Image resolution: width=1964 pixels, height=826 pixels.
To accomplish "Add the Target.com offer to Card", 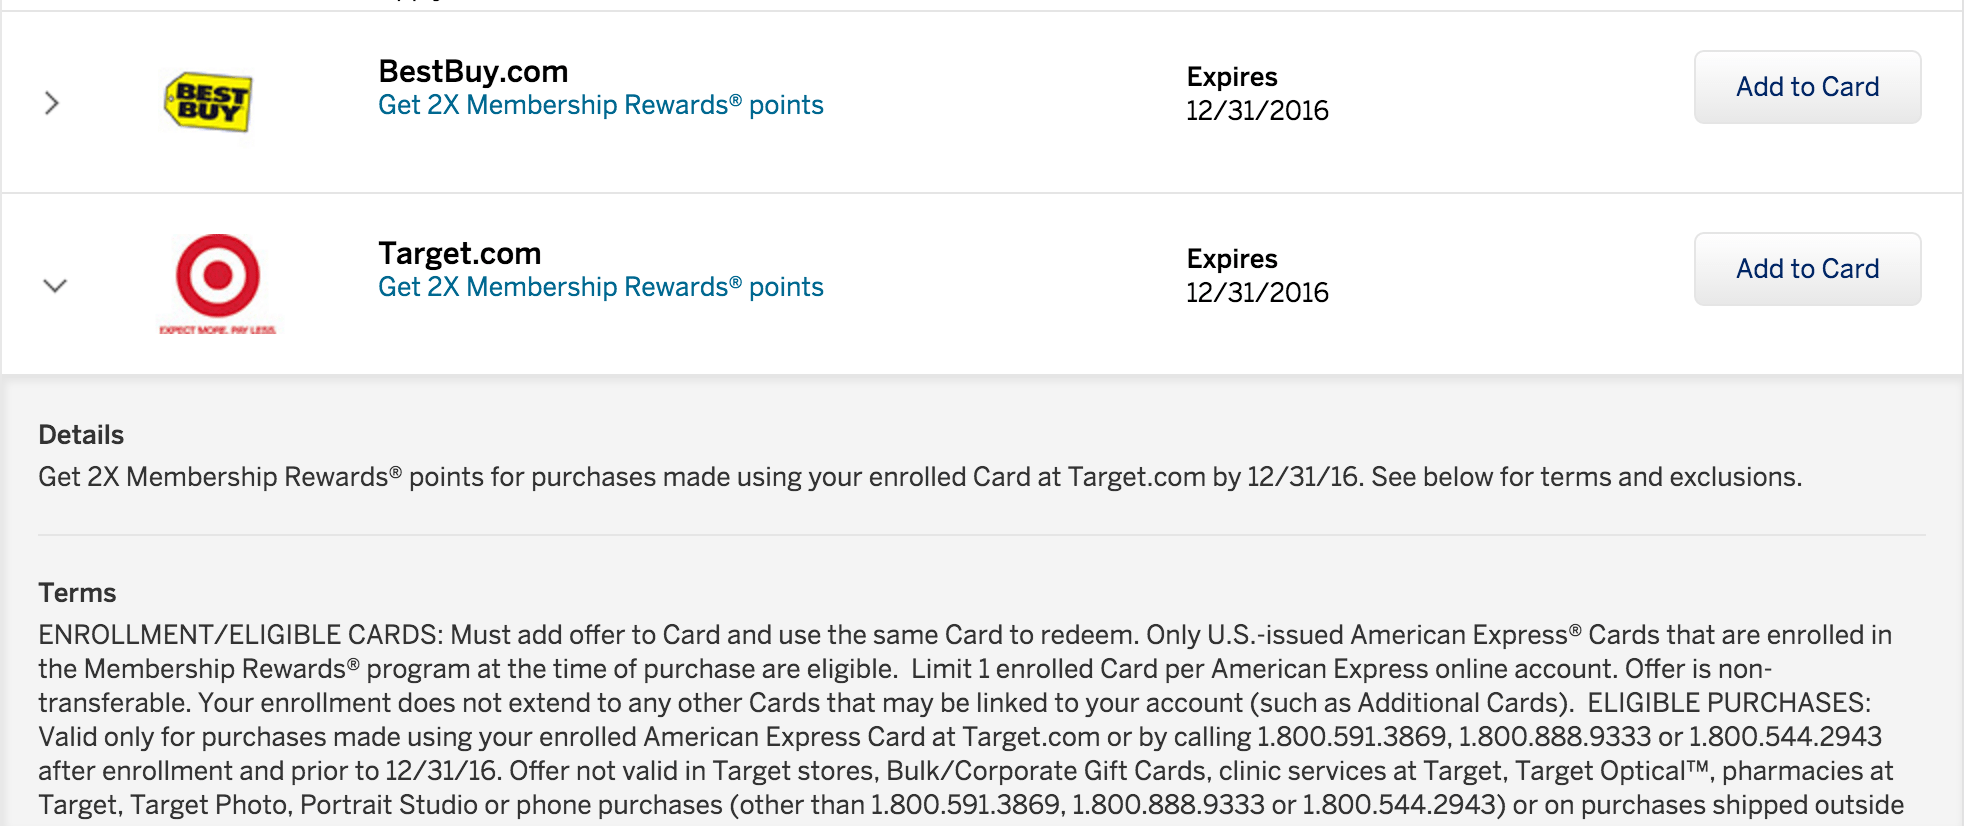I will (x=1807, y=269).
